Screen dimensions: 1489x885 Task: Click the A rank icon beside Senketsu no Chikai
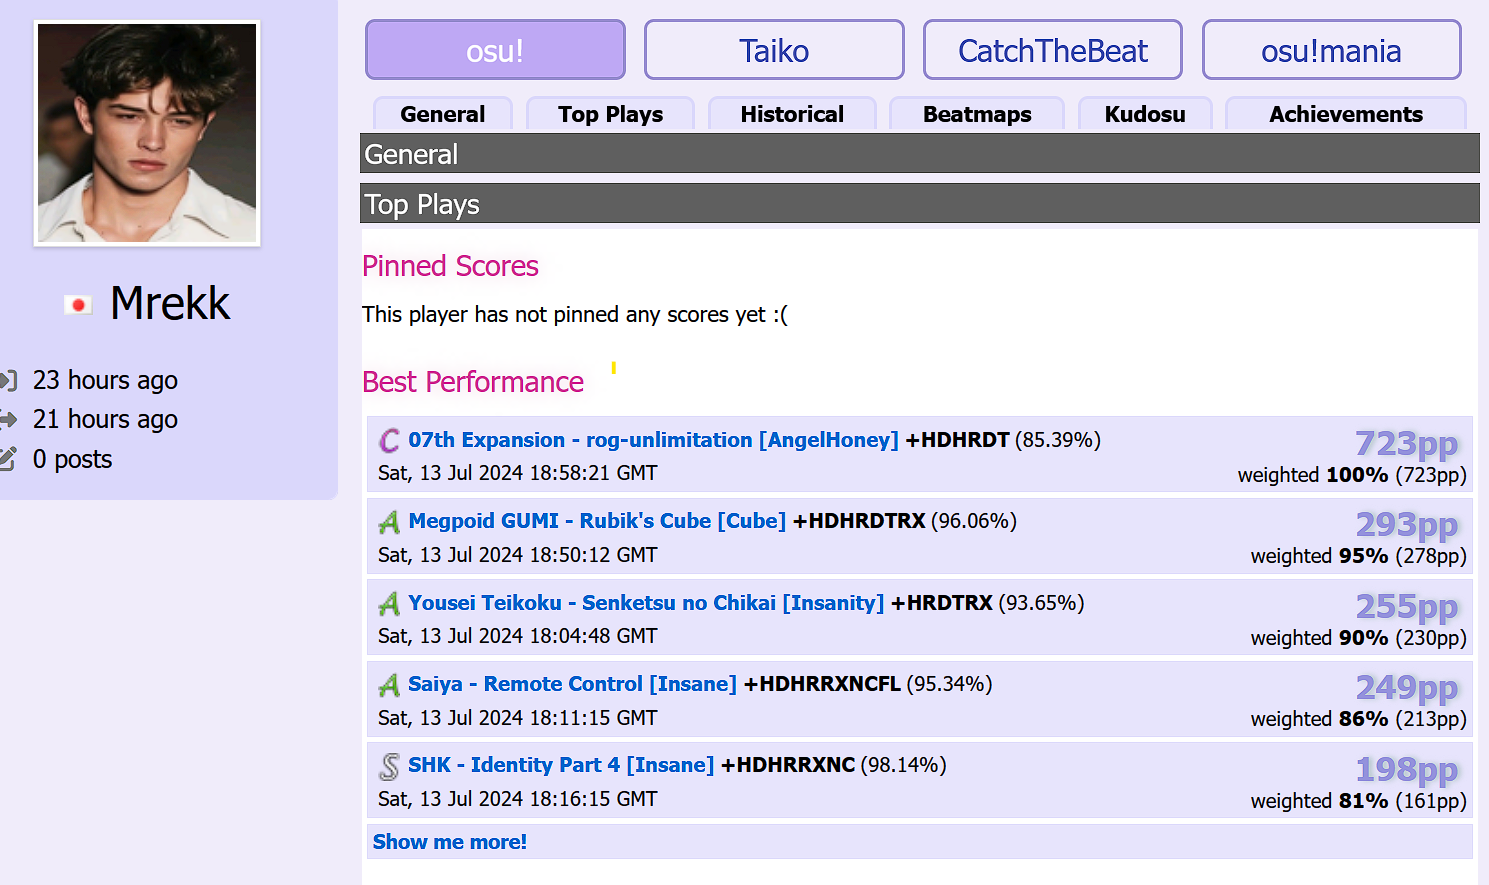point(389,604)
